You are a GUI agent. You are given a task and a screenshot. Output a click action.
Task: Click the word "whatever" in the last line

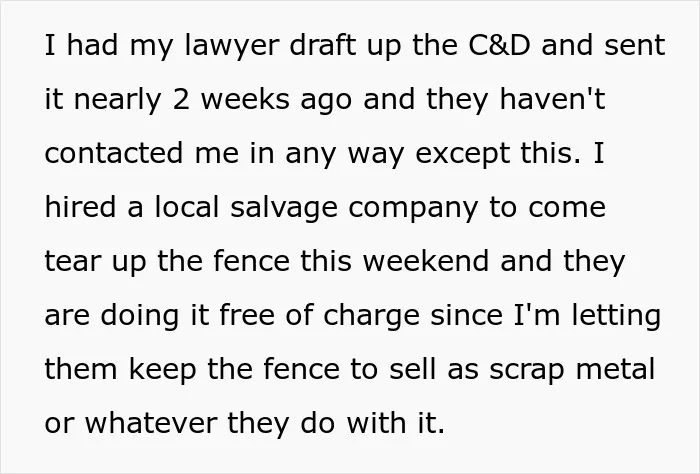(151, 423)
